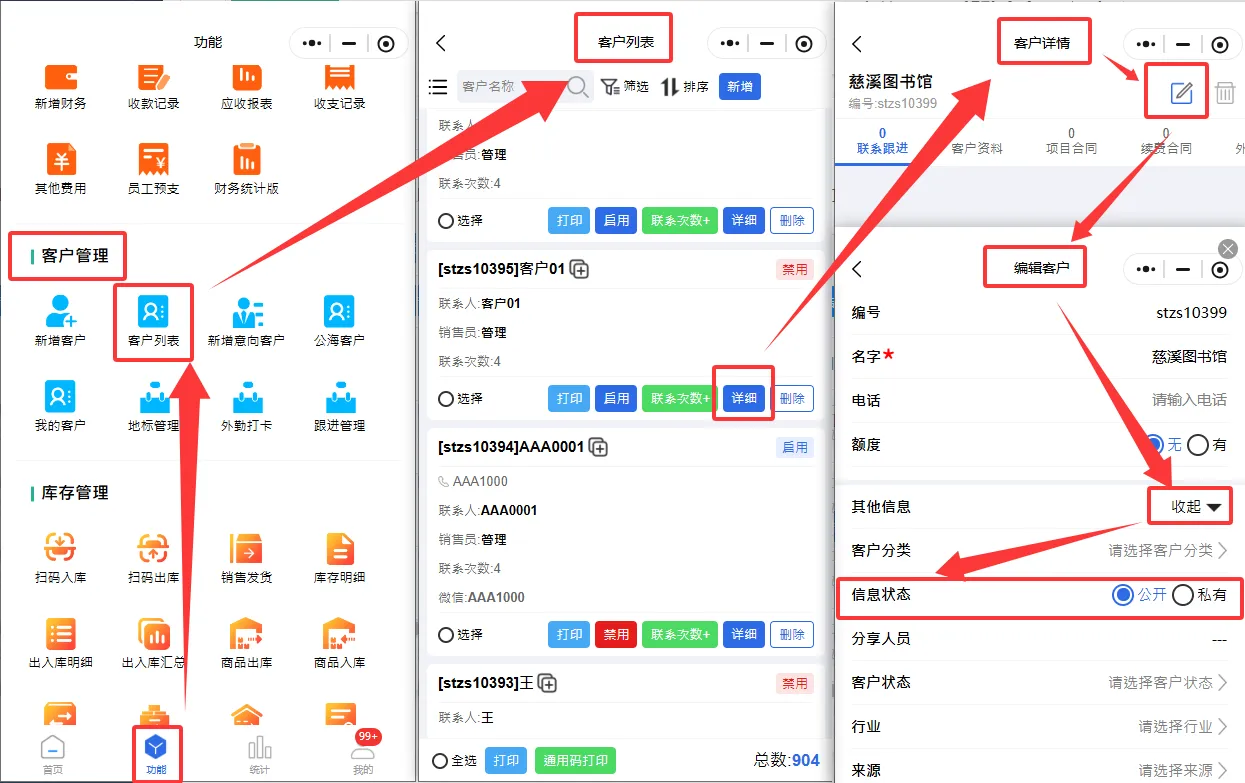Switch to the 统计 bottom tab

pos(260,754)
